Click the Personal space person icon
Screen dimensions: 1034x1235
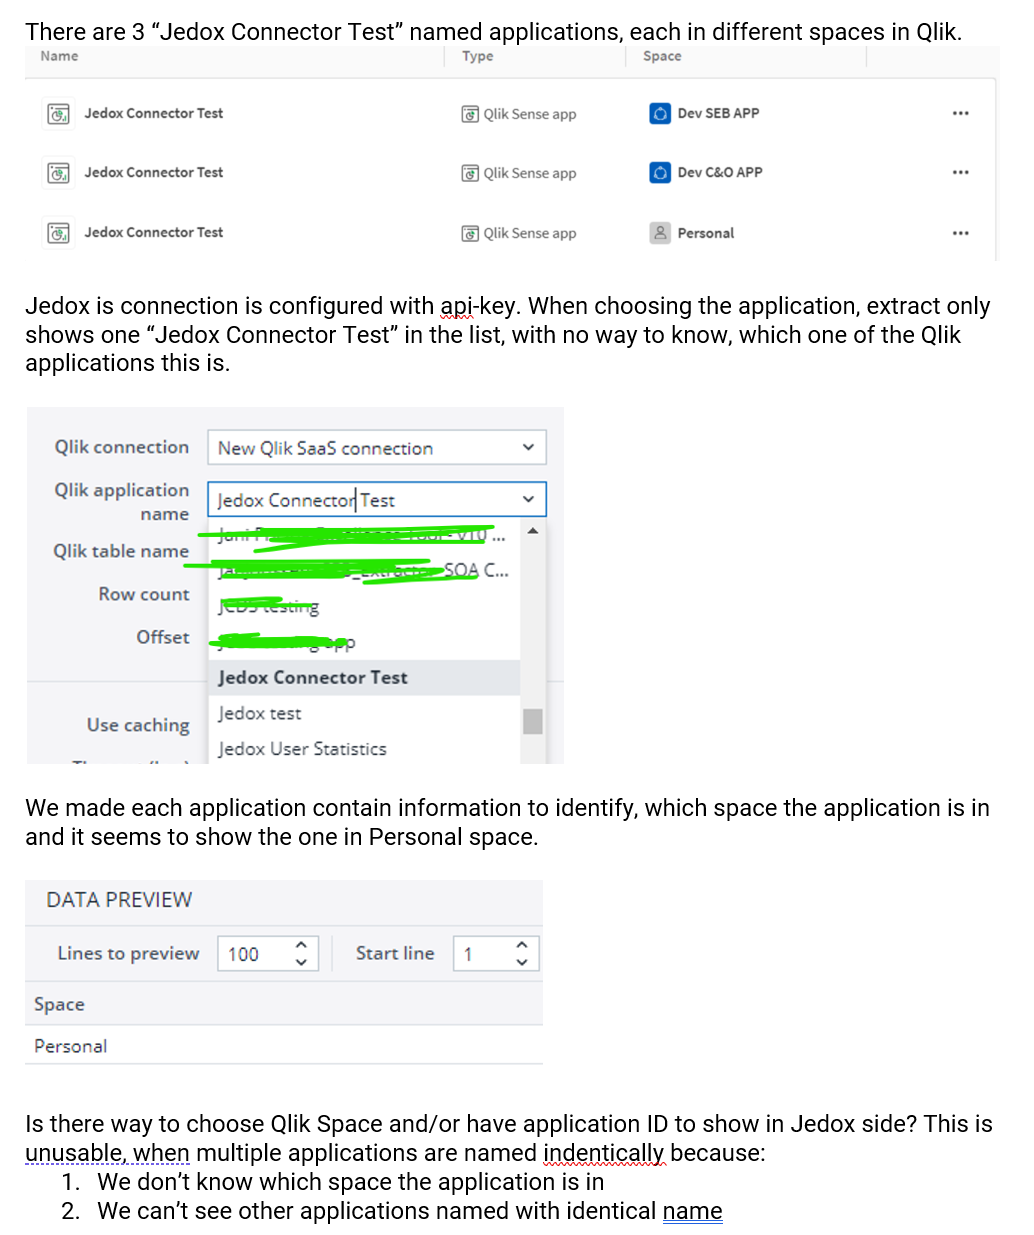(x=660, y=233)
